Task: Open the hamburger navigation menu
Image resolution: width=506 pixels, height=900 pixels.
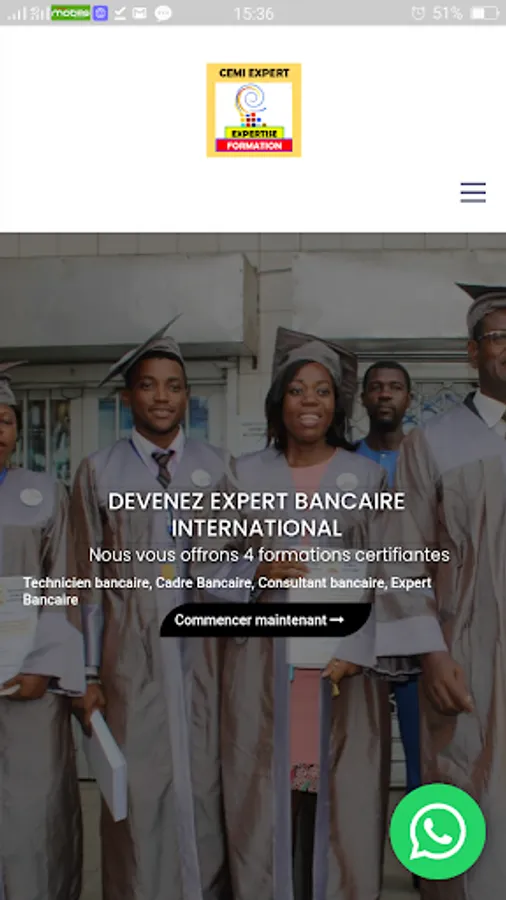Action: [473, 192]
